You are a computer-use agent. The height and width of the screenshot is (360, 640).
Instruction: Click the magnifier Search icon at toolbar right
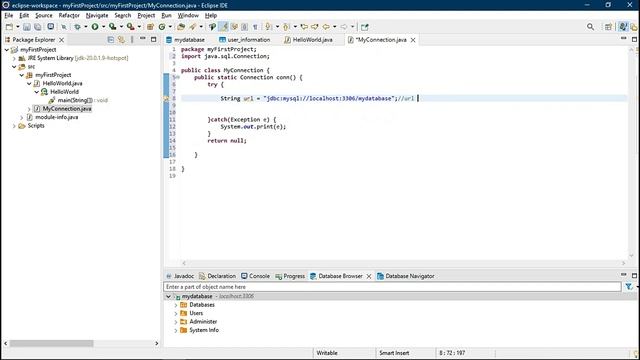tap(590, 27)
